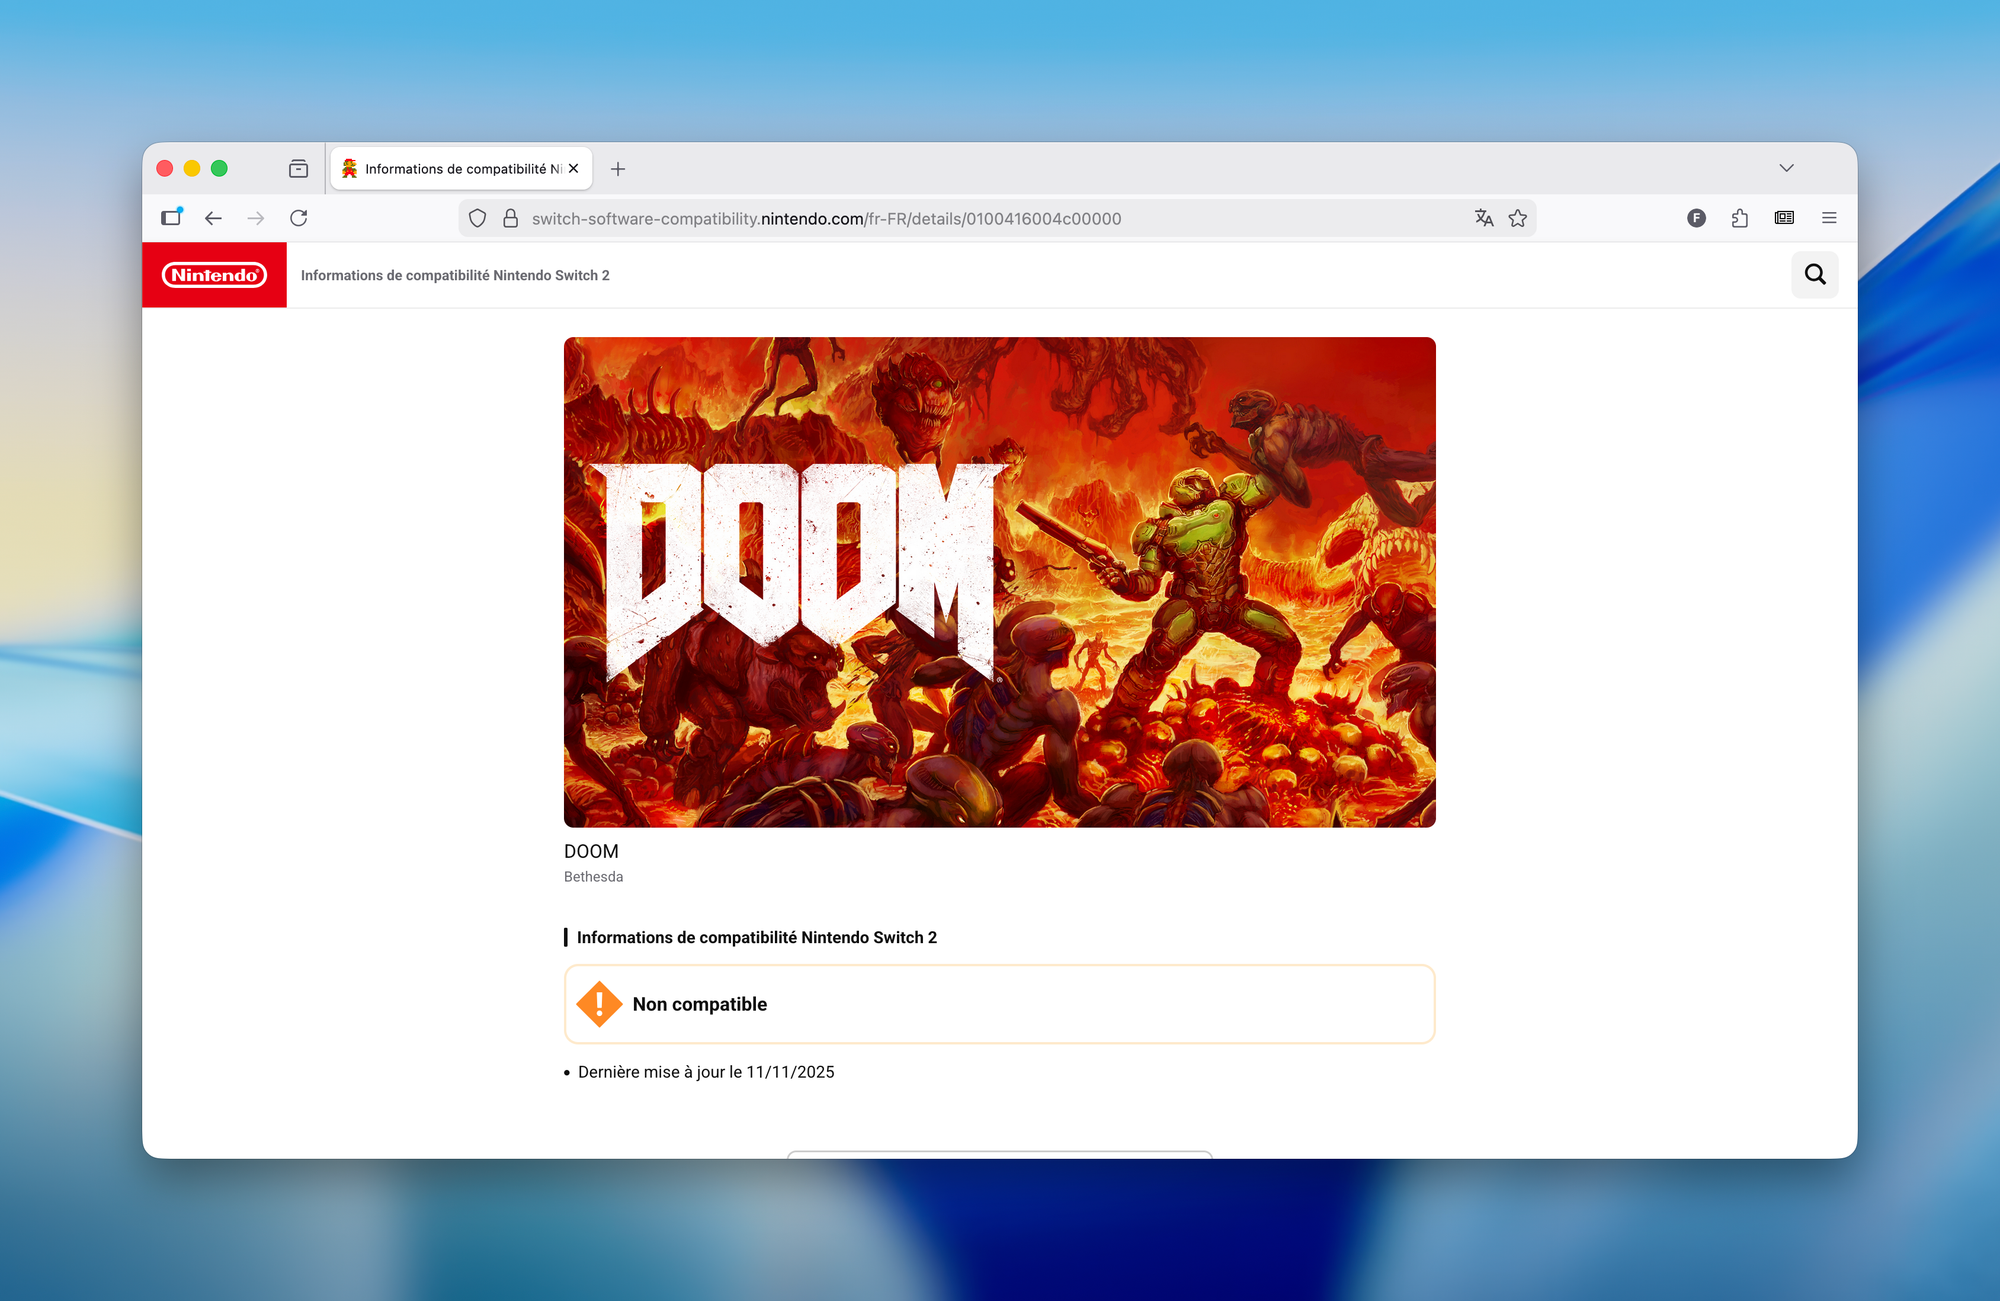Expand the list all tabs chevron
The image size is (2000, 1301).
click(1786, 168)
